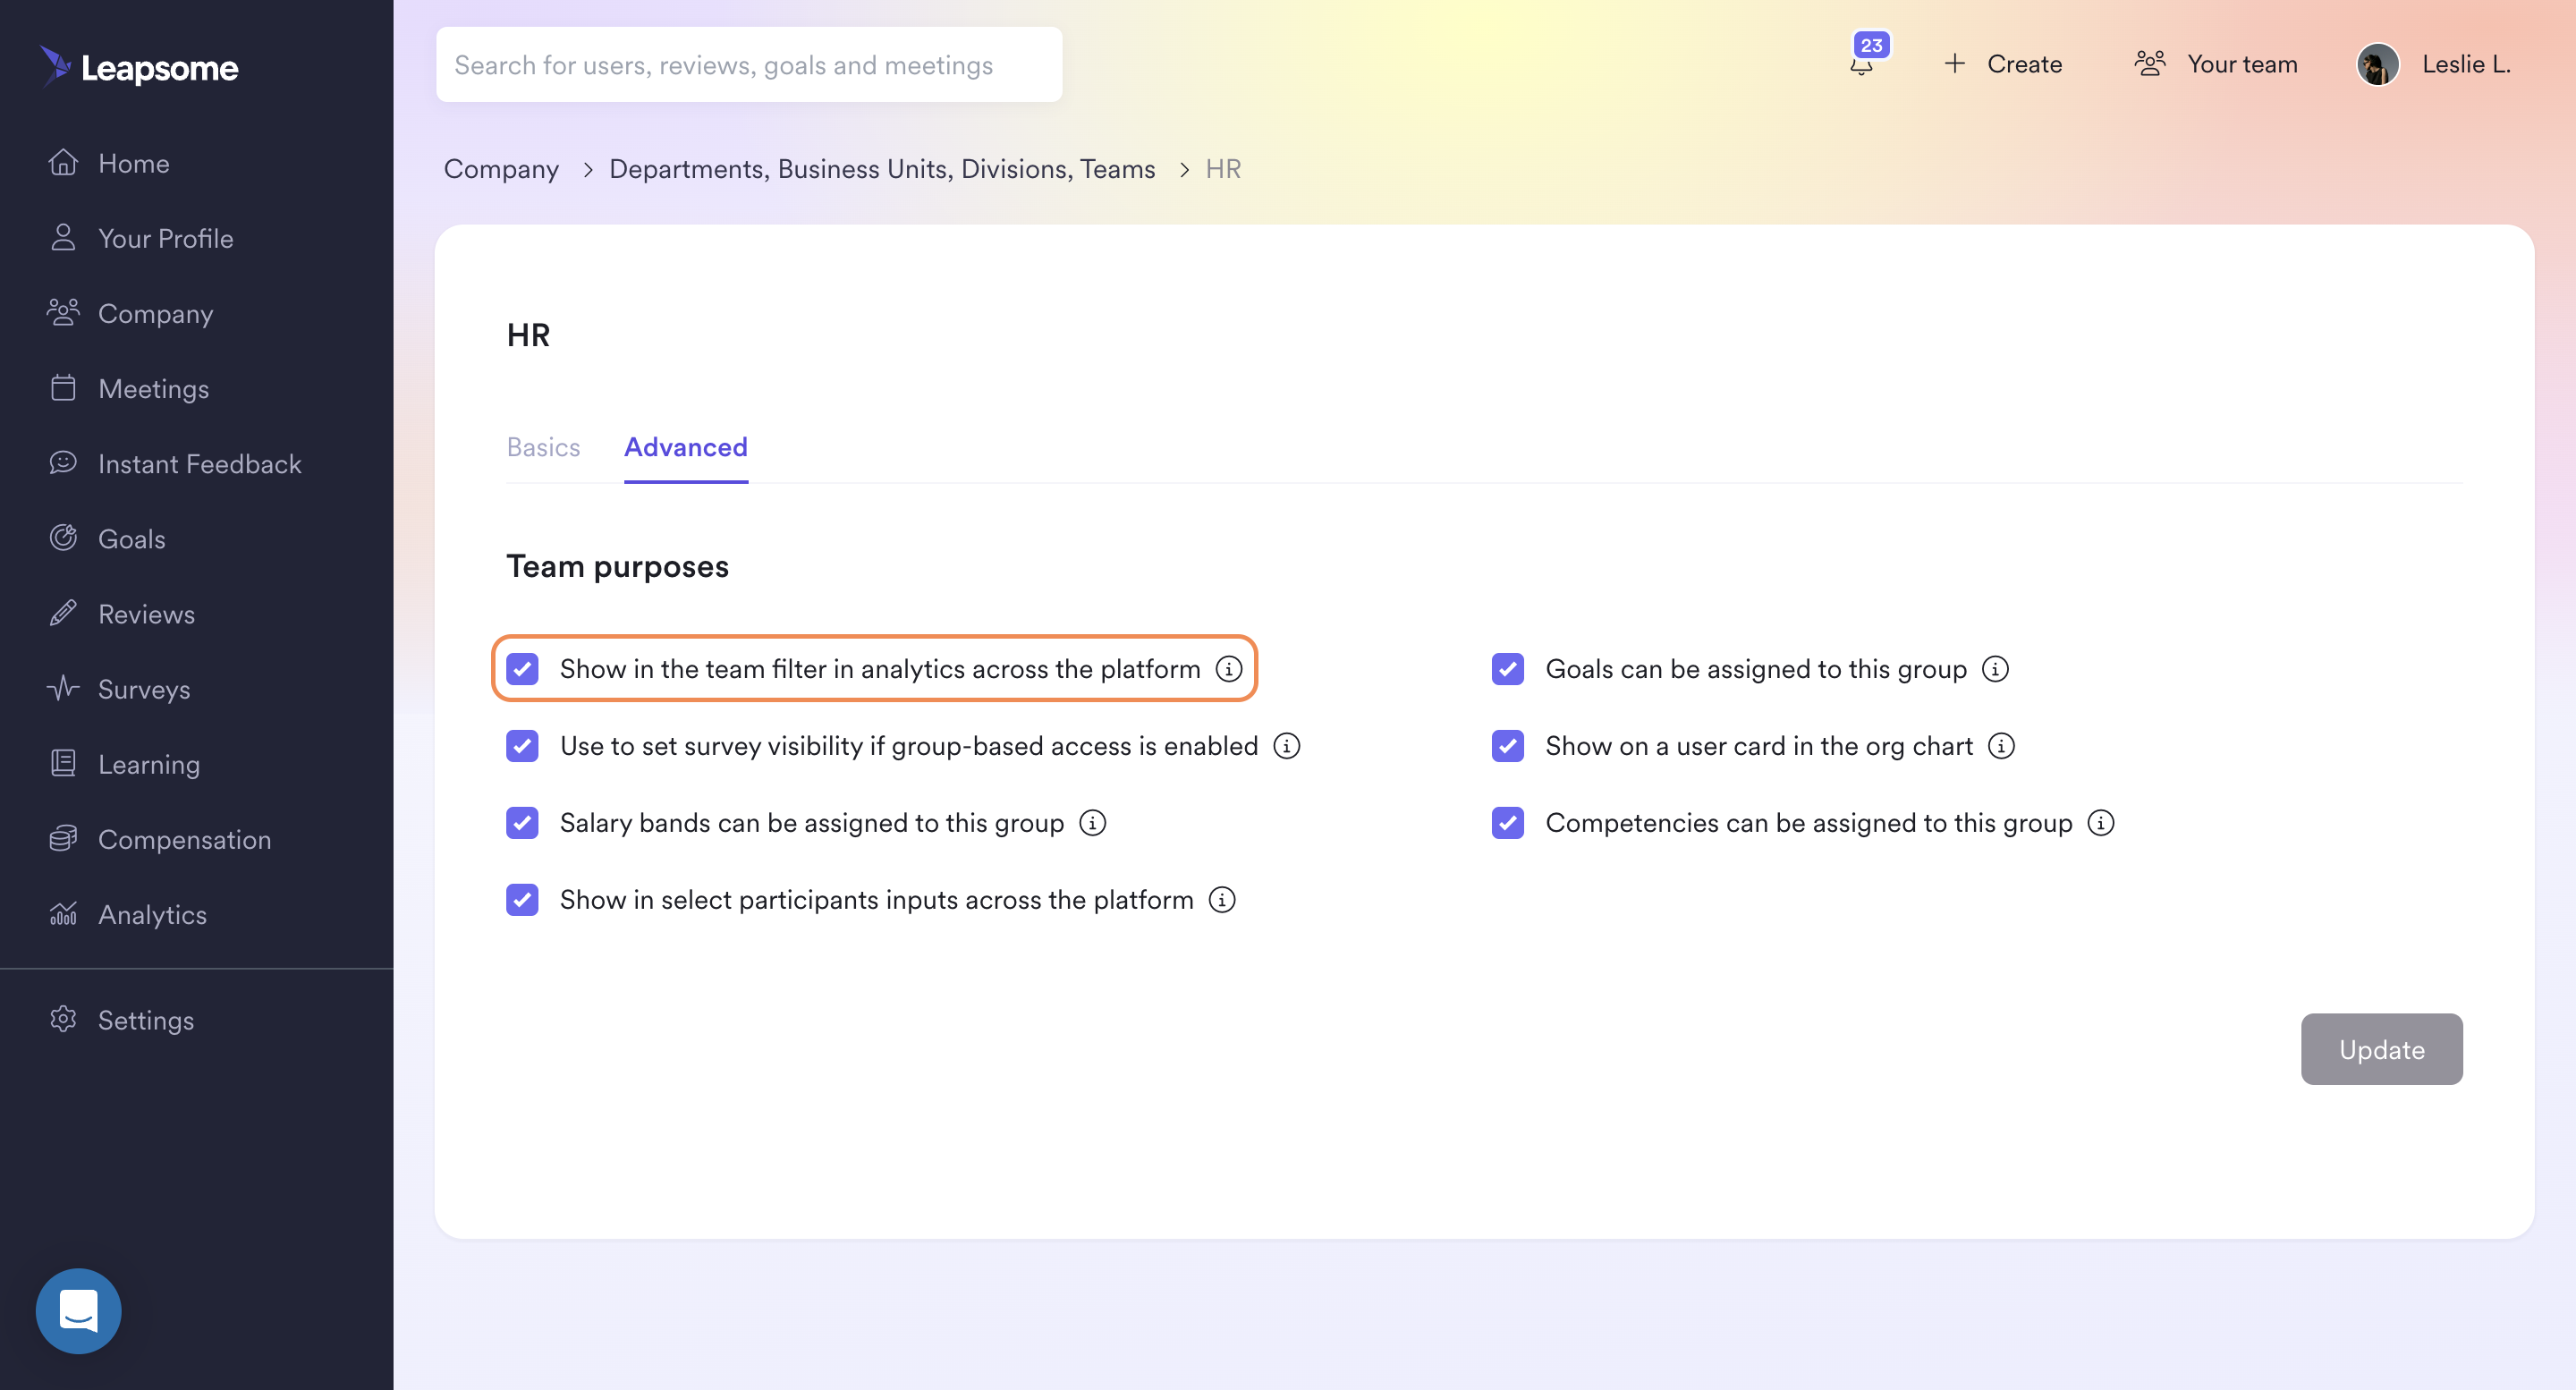Viewport: 2576px width, 1390px height.
Task: Click info icon for salary bands option
Action: click(x=1093, y=823)
